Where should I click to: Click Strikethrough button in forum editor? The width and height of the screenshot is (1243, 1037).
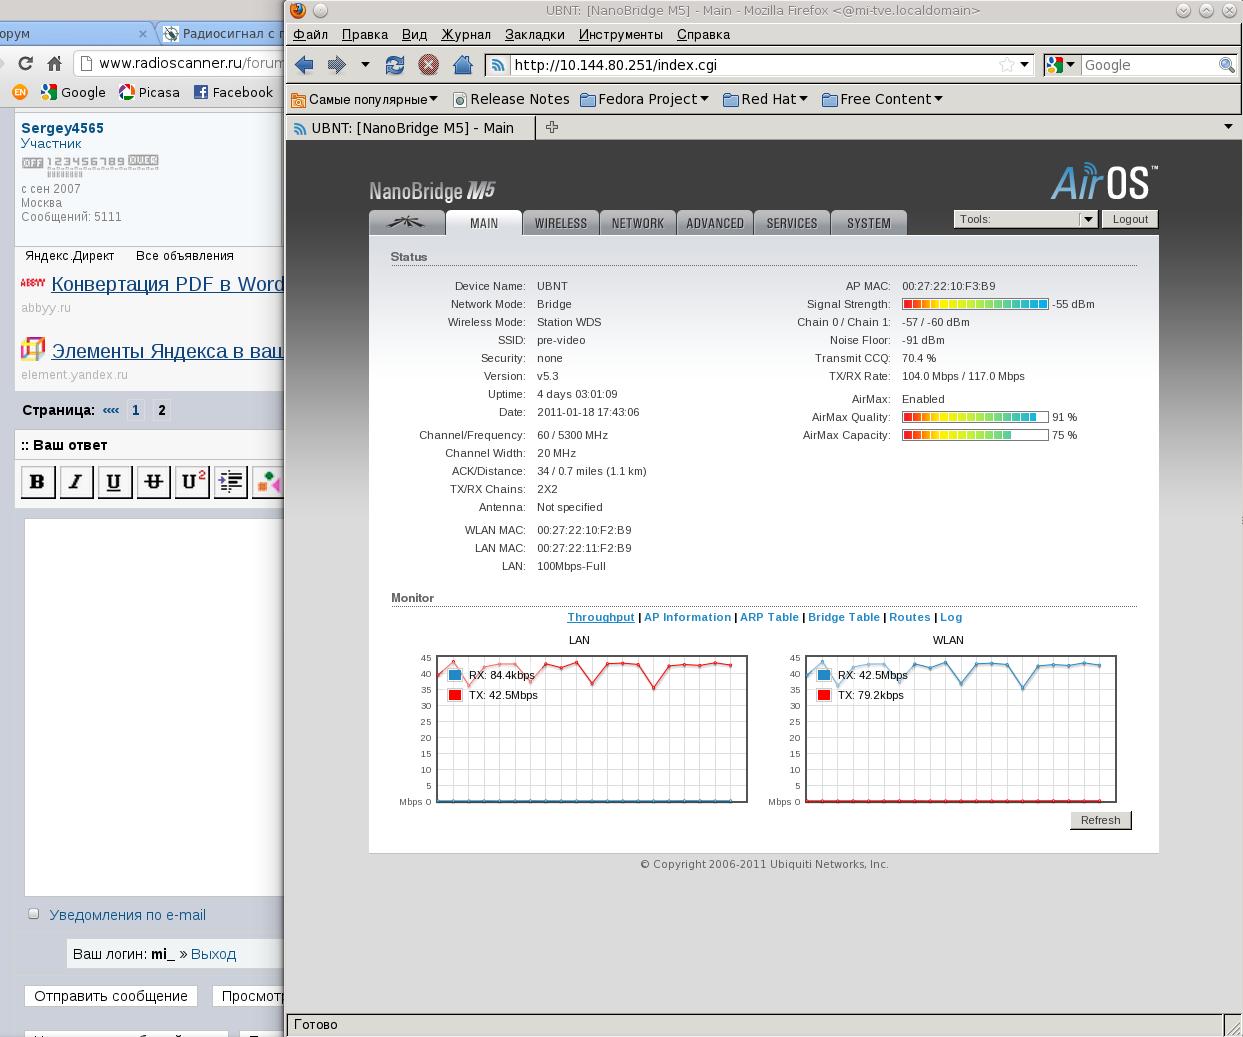point(152,482)
